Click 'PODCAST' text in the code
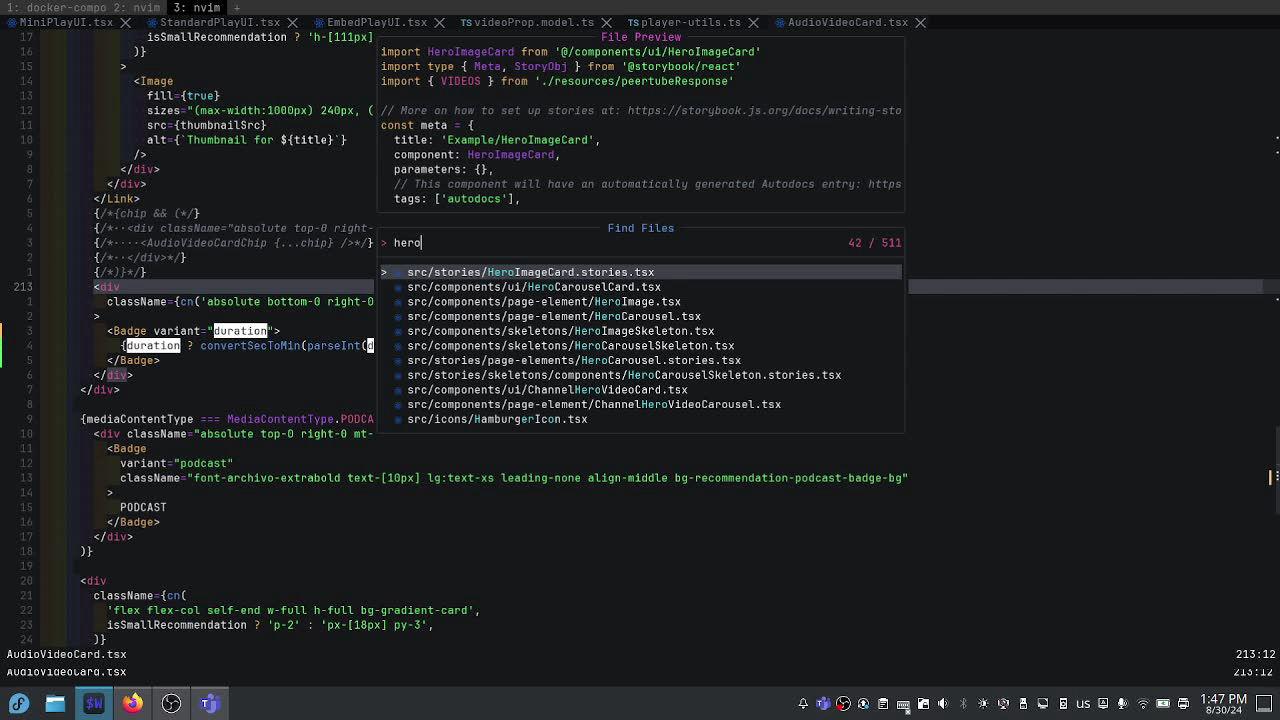Screen dimensions: 1280x720 (143, 507)
